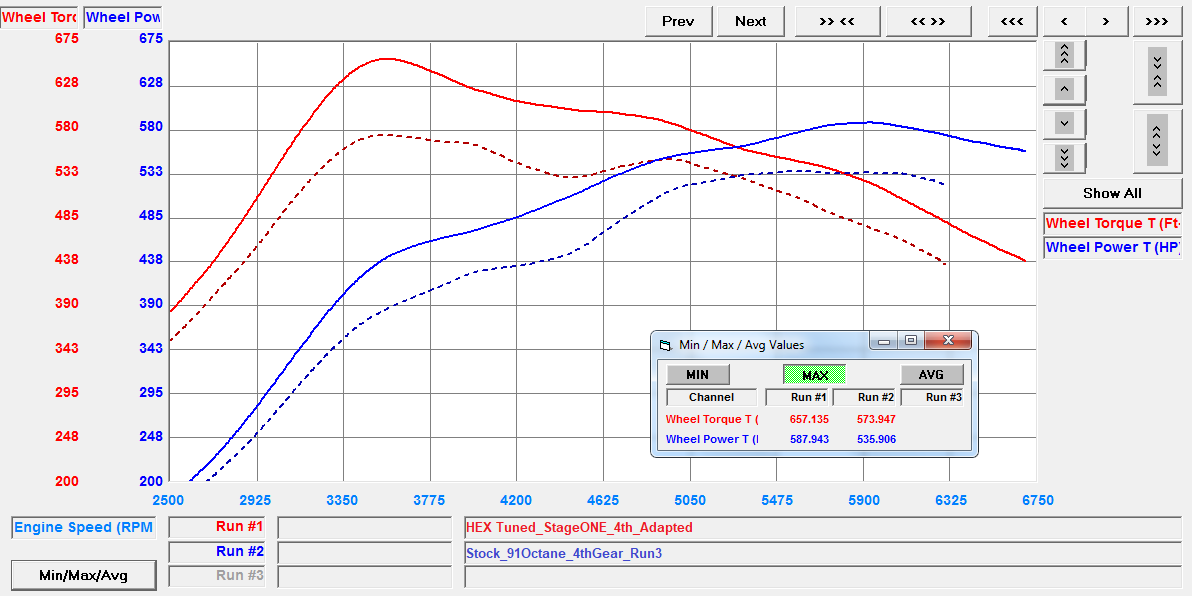Enable MIN values display
The height and width of the screenshot is (596, 1192).
pyautogui.click(x=697, y=374)
